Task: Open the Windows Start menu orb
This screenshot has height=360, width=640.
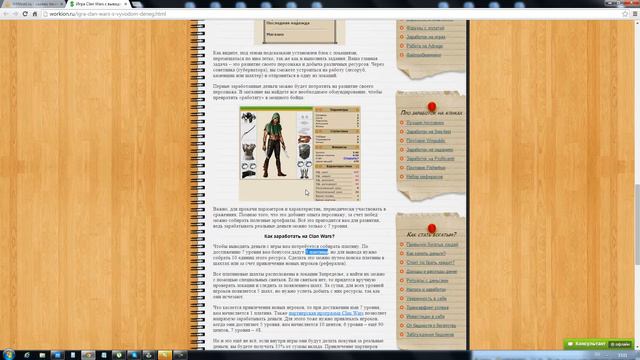Action: click(x=8, y=355)
